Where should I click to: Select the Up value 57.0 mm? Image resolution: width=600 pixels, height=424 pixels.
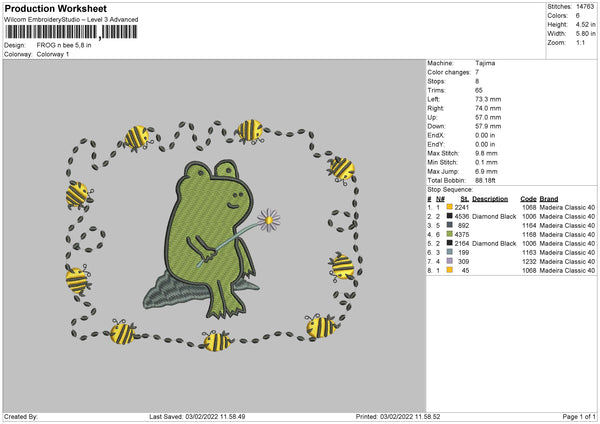(x=488, y=117)
